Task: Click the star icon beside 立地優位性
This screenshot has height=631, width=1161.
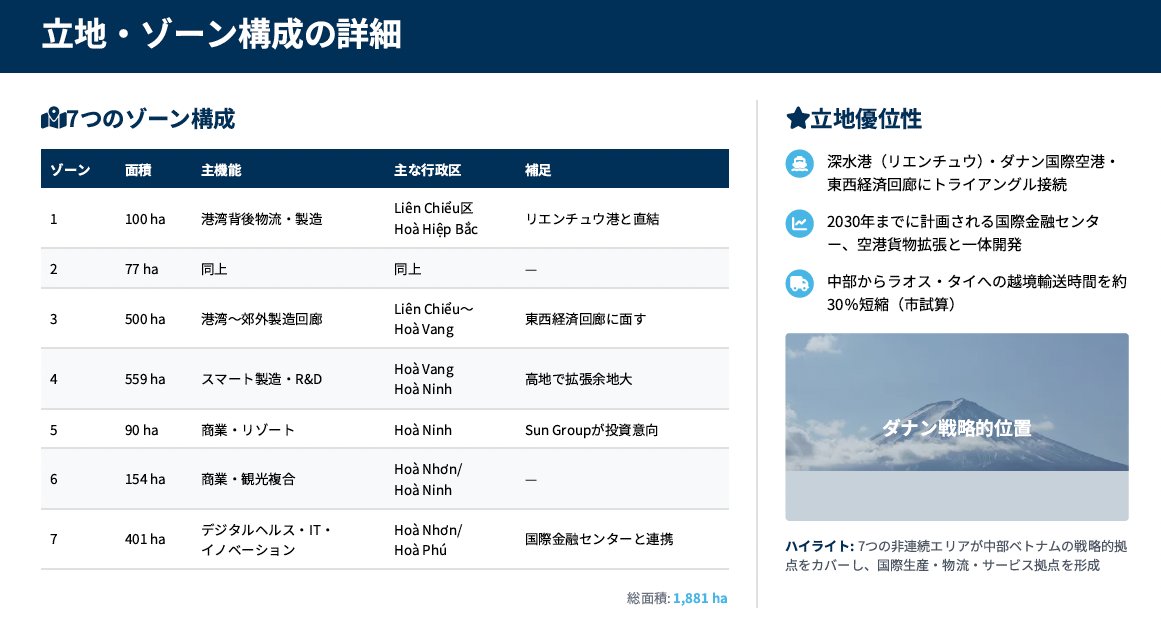Action: pyautogui.click(x=797, y=118)
